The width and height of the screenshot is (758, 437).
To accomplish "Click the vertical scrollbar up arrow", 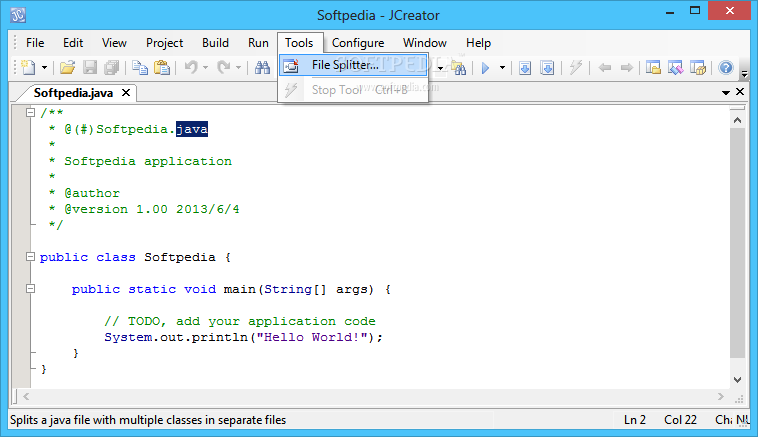I will click(737, 120).
